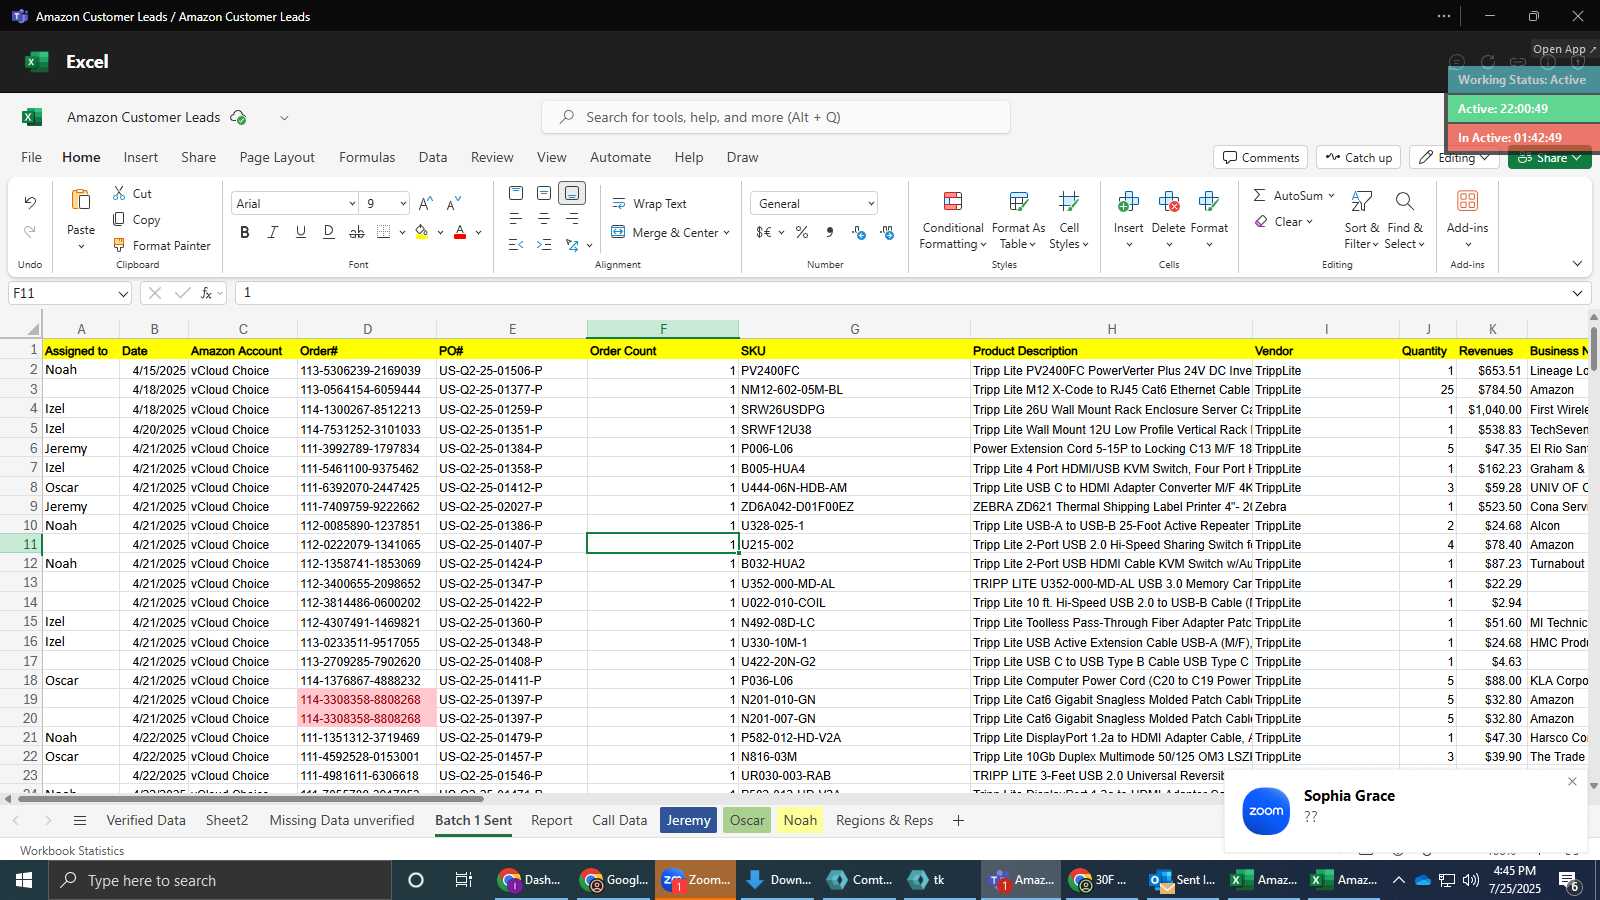Image resolution: width=1600 pixels, height=900 pixels.
Task: Switch to the Insert ribbon tab
Action: click(141, 157)
